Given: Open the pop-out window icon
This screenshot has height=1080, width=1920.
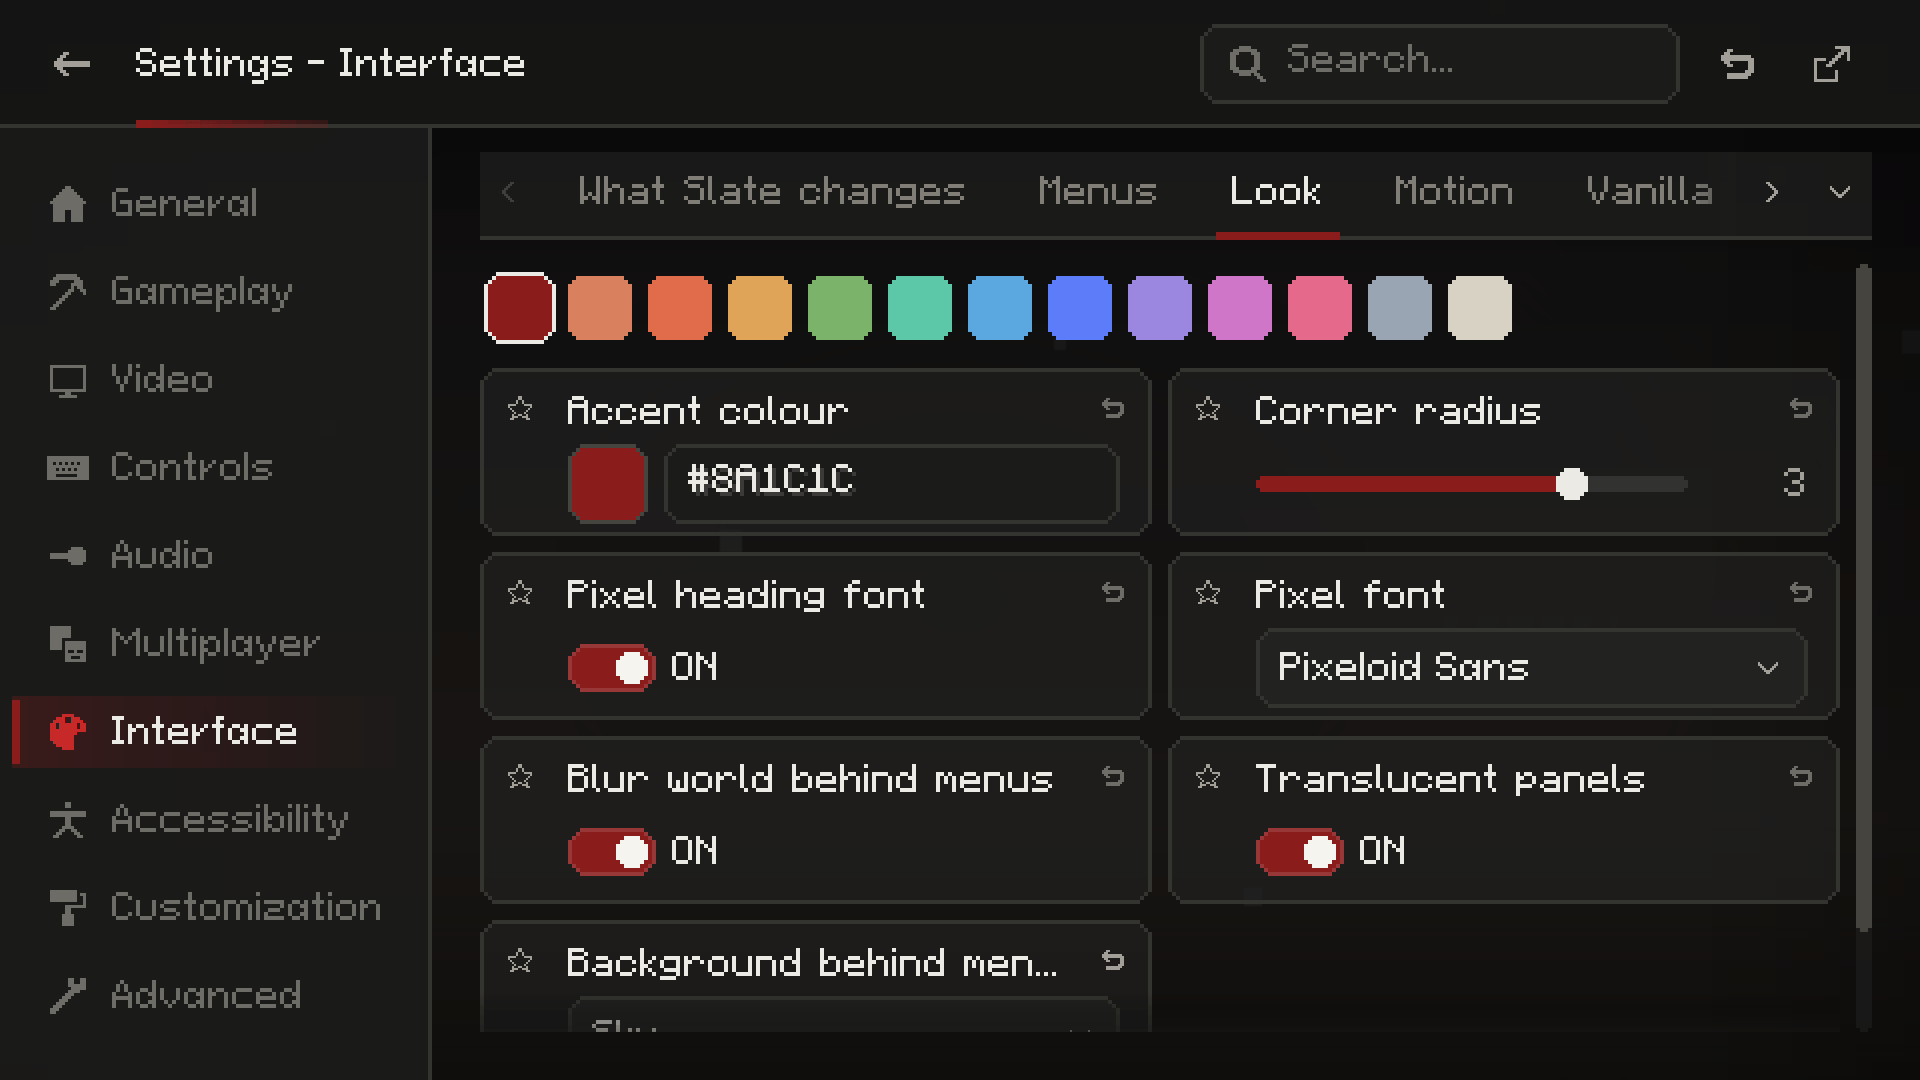Looking at the screenshot, I should (x=1831, y=65).
